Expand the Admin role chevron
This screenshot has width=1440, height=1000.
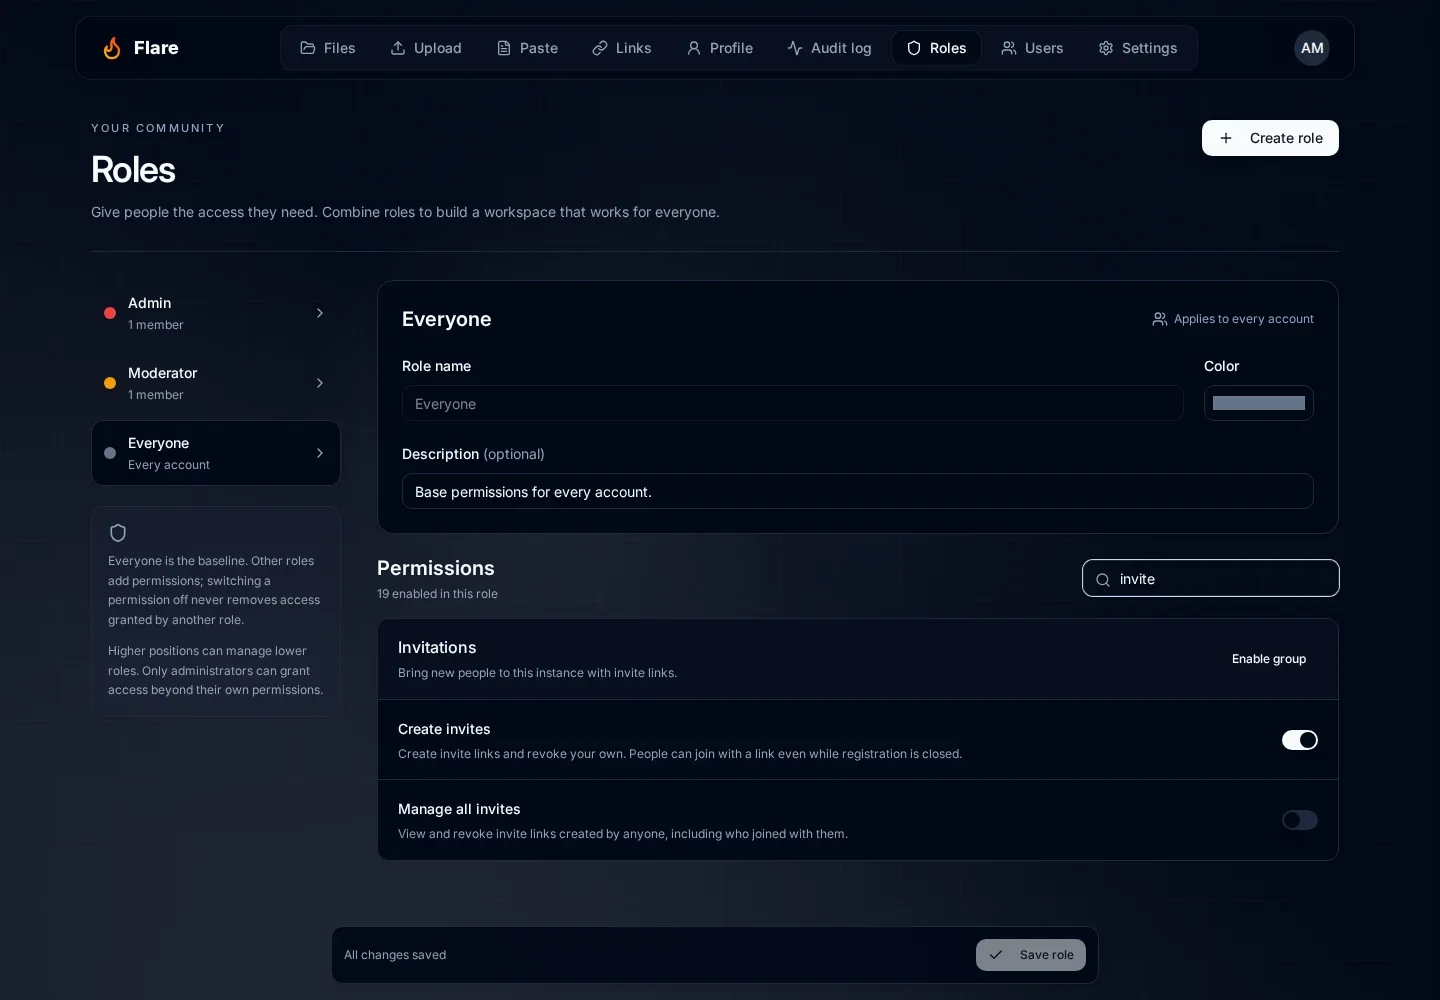point(320,313)
